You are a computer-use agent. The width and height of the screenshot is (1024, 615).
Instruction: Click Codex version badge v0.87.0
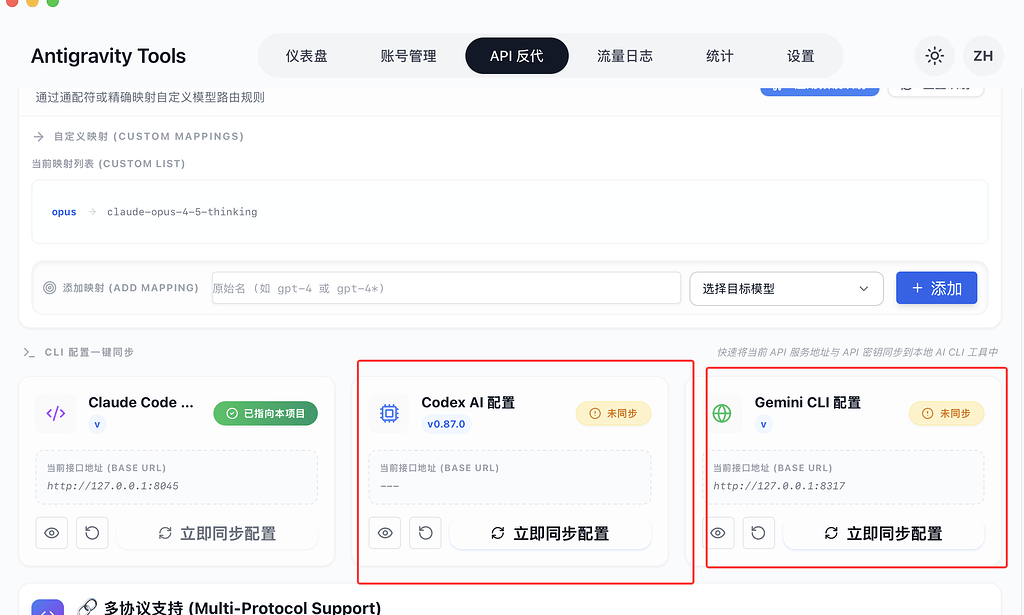tap(446, 424)
